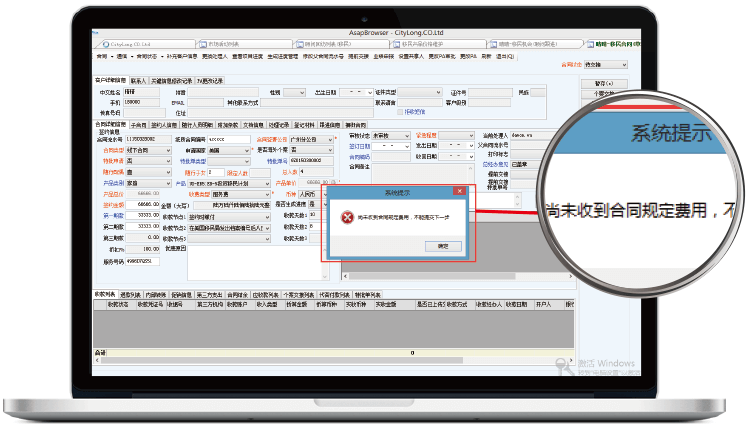Click the 第三方机构 column header
The image size is (750, 425).
pyautogui.click(x=210, y=304)
